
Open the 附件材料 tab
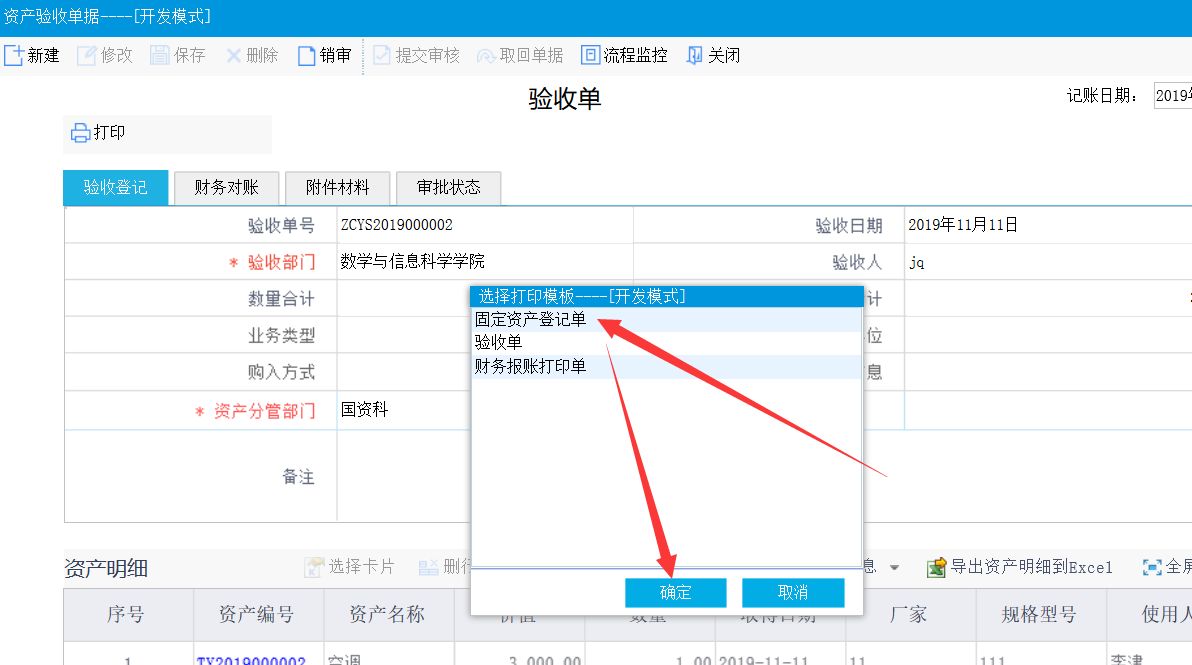pyautogui.click(x=337, y=187)
